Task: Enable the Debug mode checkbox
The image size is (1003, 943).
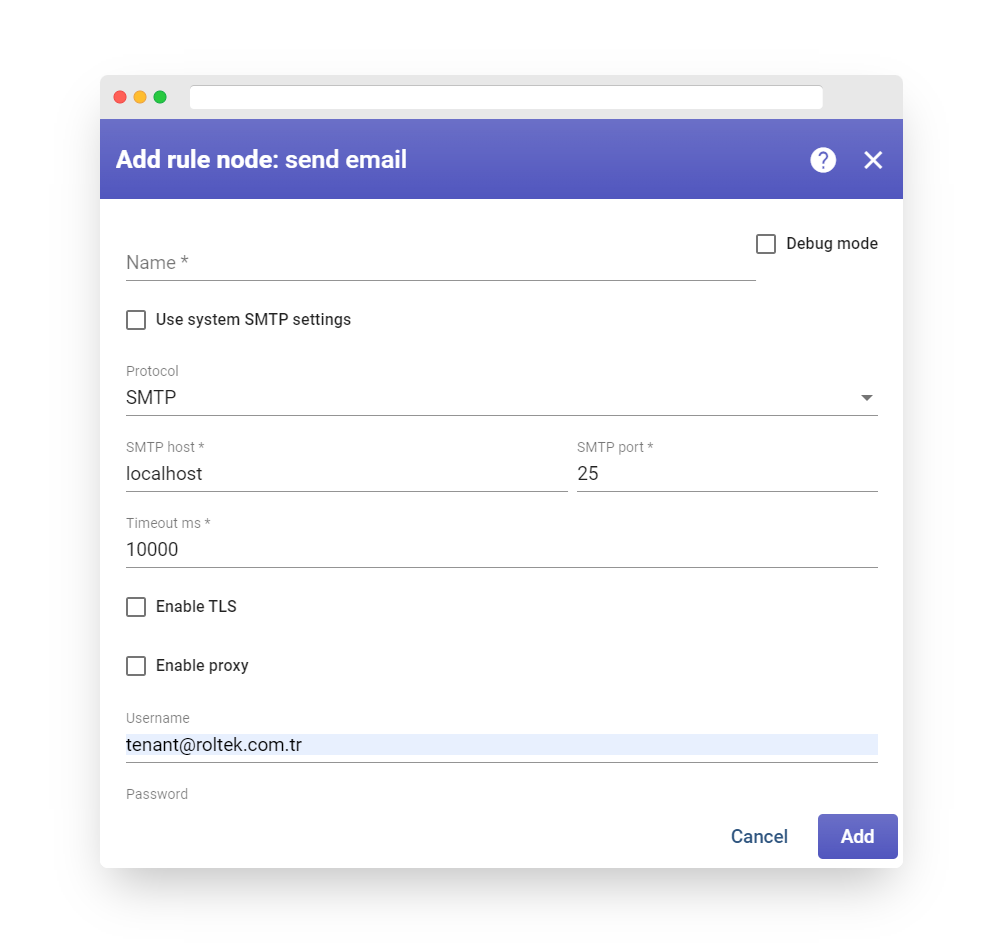Action: pyautogui.click(x=766, y=244)
